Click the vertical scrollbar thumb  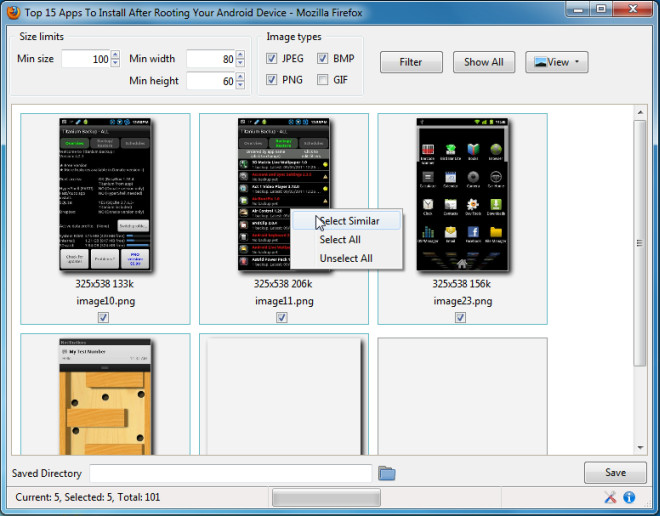point(640,243)
